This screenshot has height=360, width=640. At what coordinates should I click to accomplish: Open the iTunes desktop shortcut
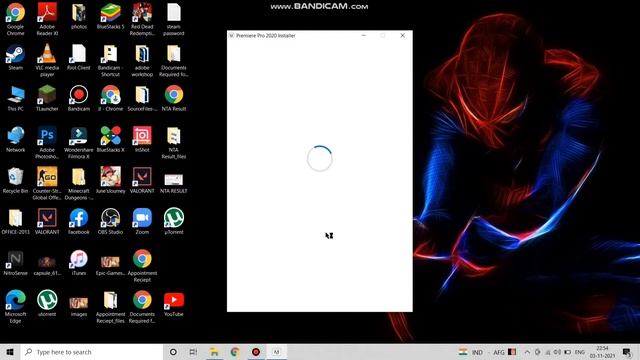(79, 262)
